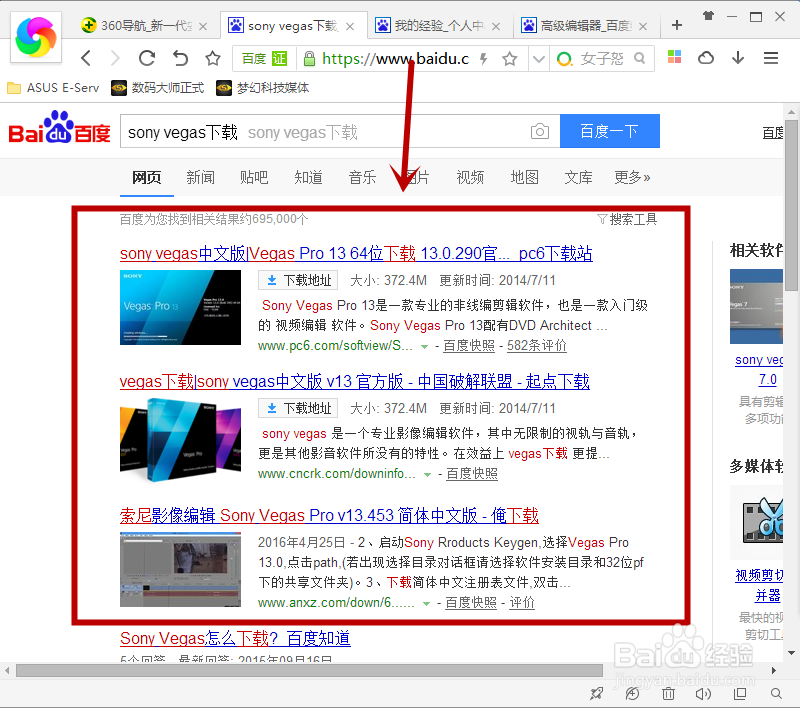Toggle the sound icon in the status bar
This screenshot has height=708, width=800.
click(x=703, y=694)
